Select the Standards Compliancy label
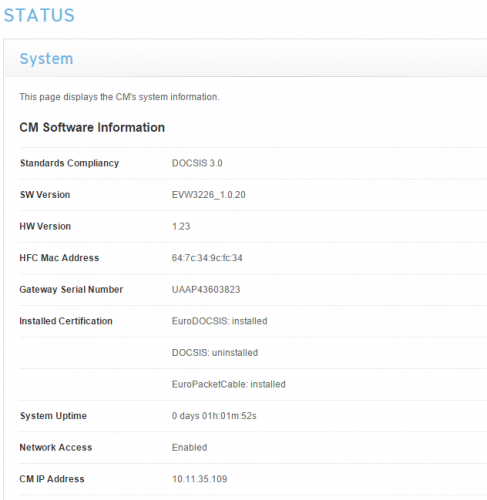This screenshot has height=500, width=487. (69, 163)
